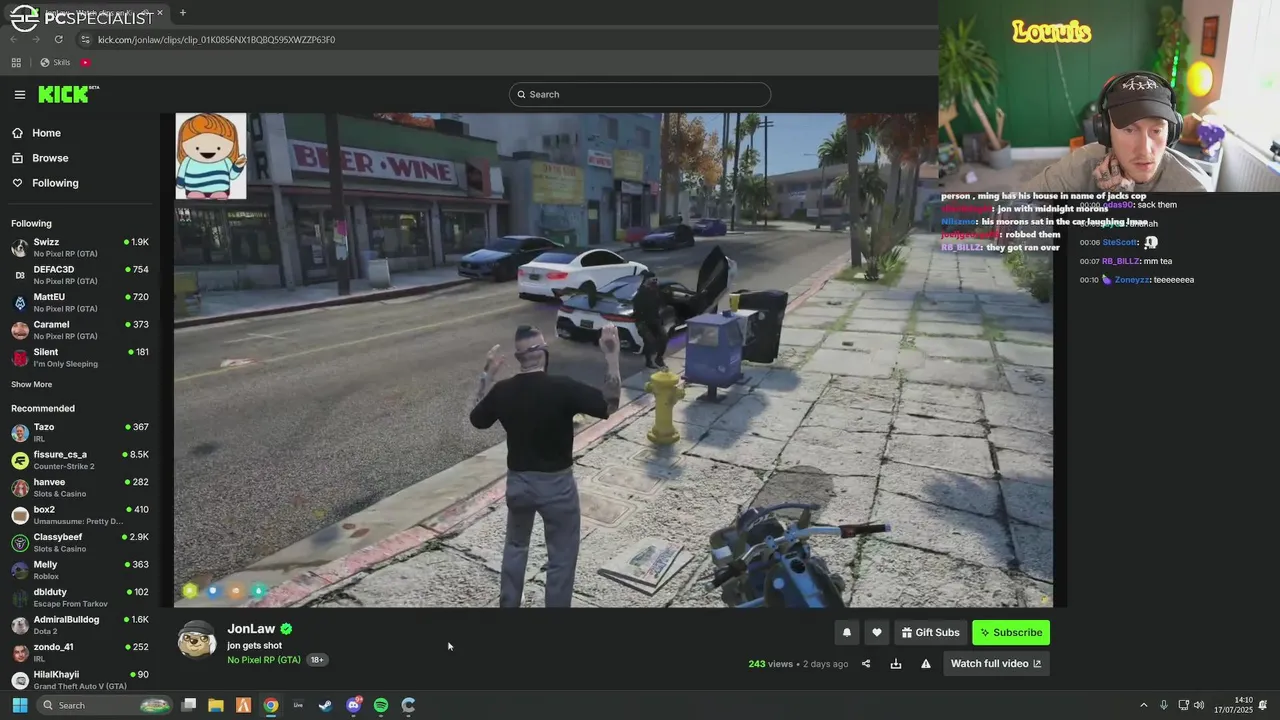Click the clock and date in the taskbar
This screenshot has width=1280, height=720.
tap(1233, 705)
